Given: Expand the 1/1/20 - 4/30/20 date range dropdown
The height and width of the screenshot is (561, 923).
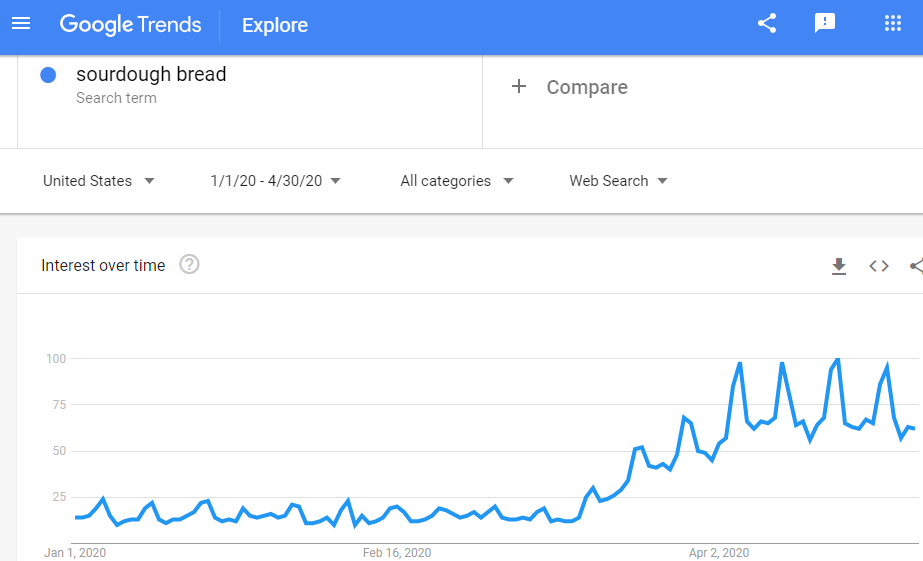Looking at the screenshot, I should click(276, 181).
